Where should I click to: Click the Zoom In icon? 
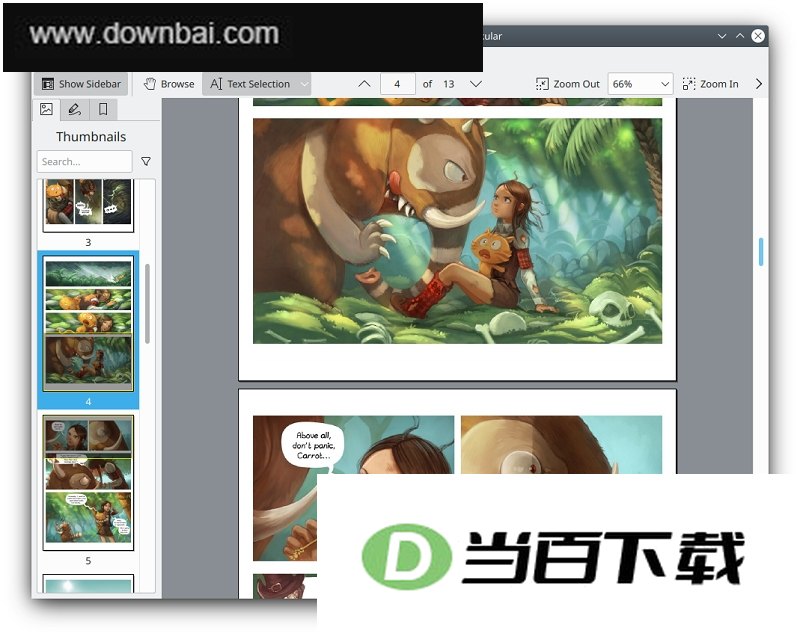pos(689,84)
